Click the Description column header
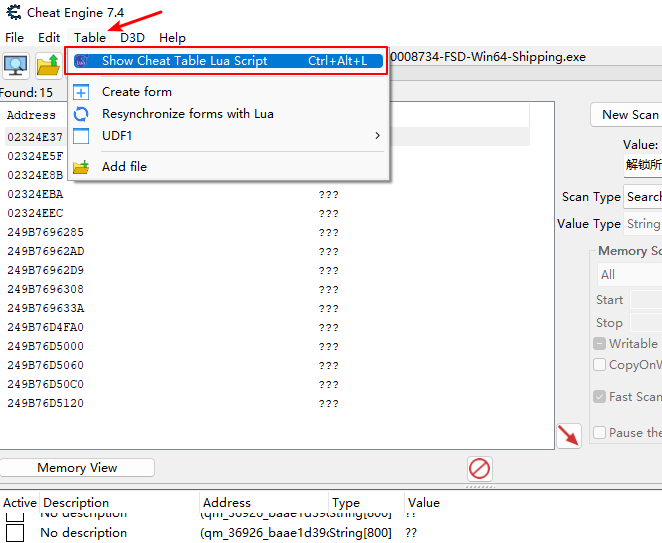 76,502
